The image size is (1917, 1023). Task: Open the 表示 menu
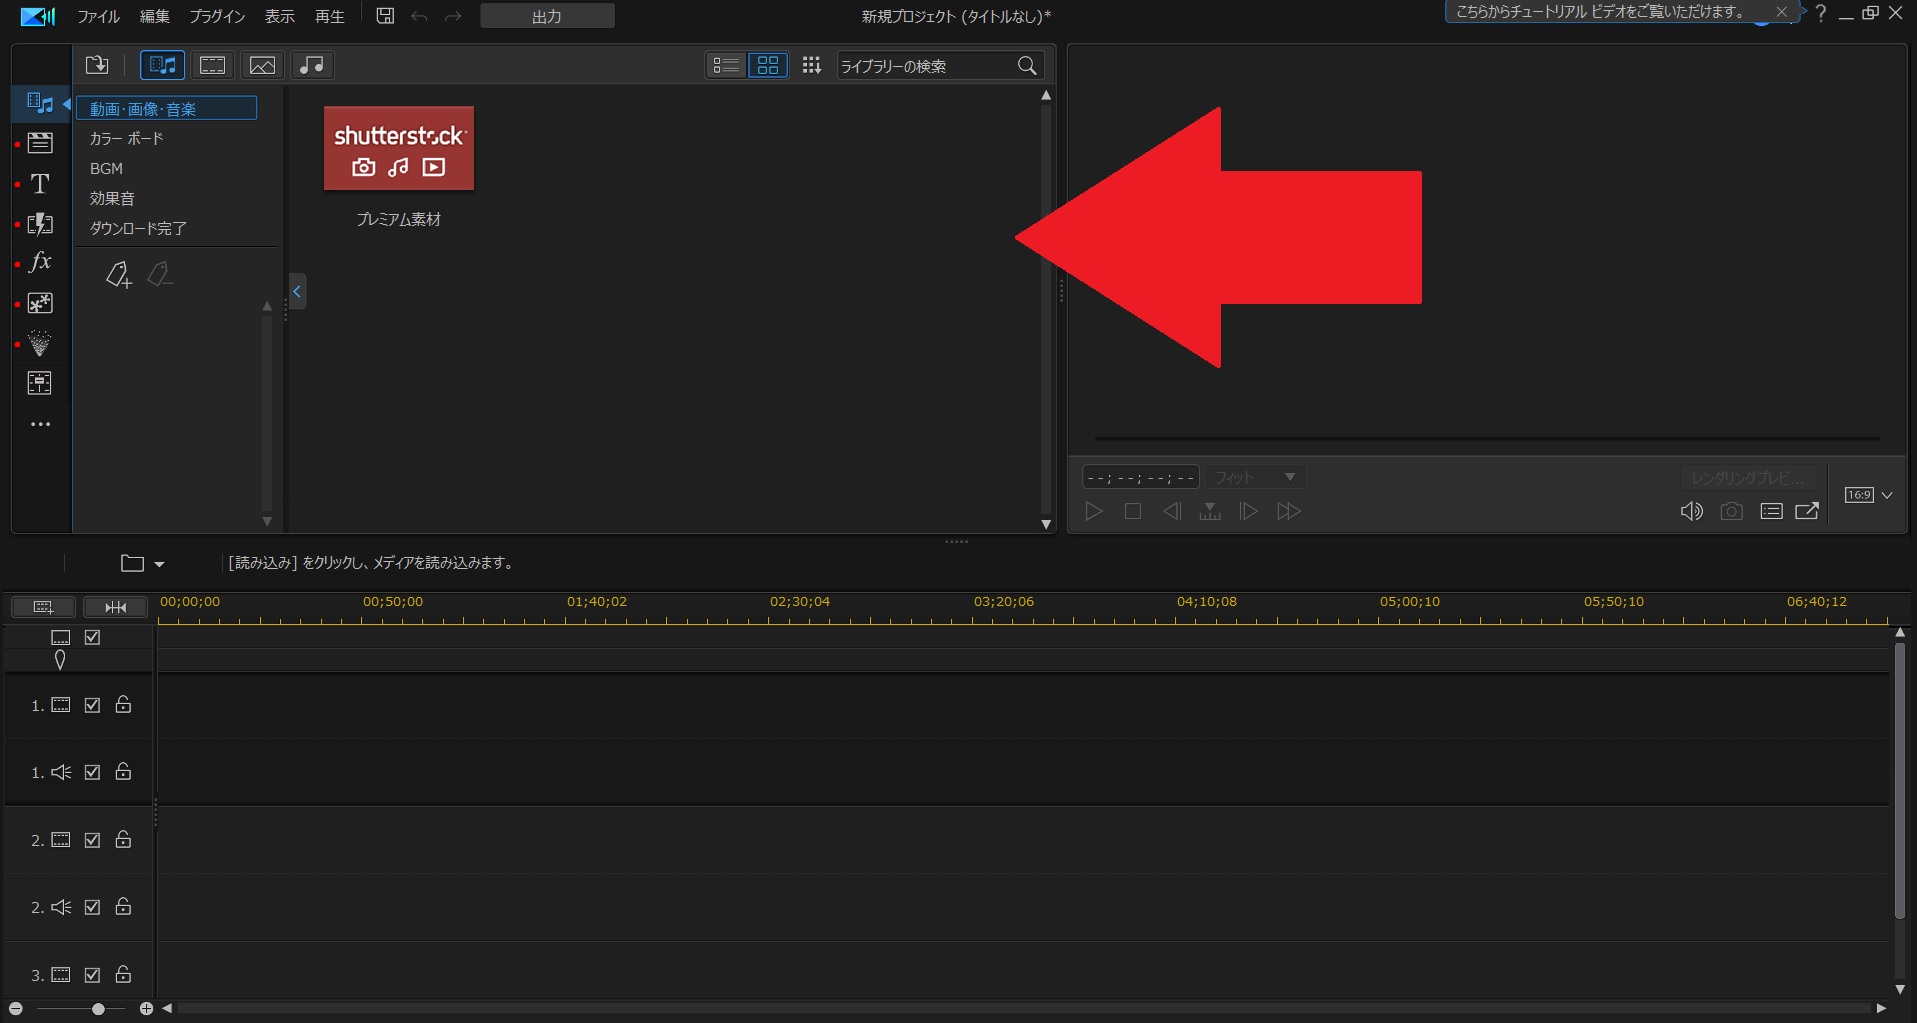[x=279, y=16]
